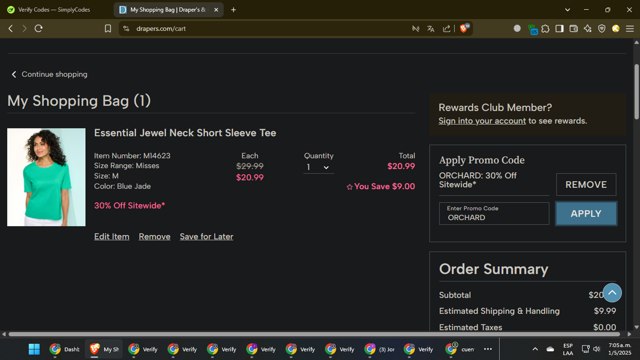The height and width of the screenshot is (360, 640).
Task: Click the green tee product thumbnail
Action: pyautogui.click(x=46, y=177)
